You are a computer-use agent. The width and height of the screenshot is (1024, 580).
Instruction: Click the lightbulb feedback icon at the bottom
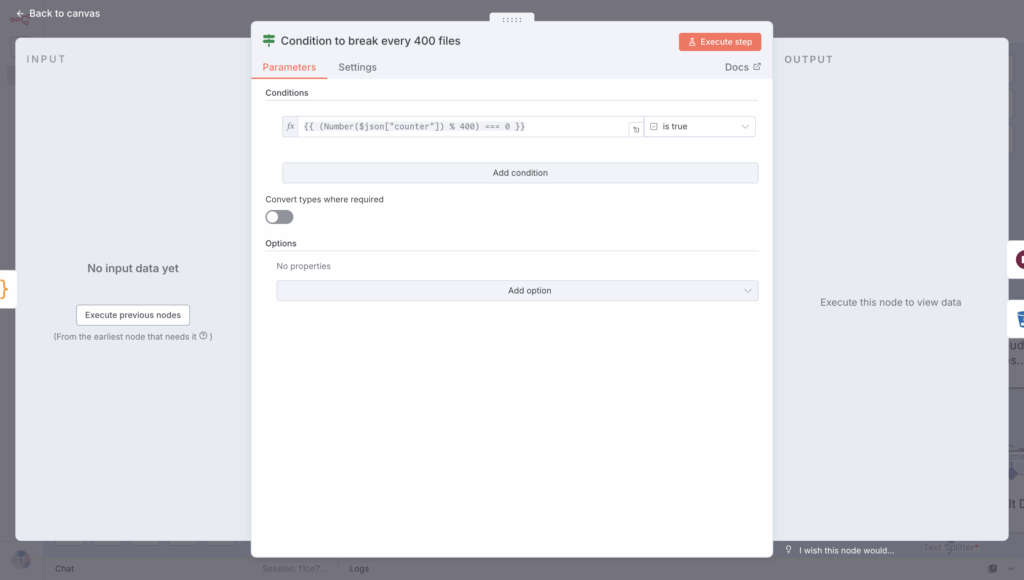click(788, 549)
